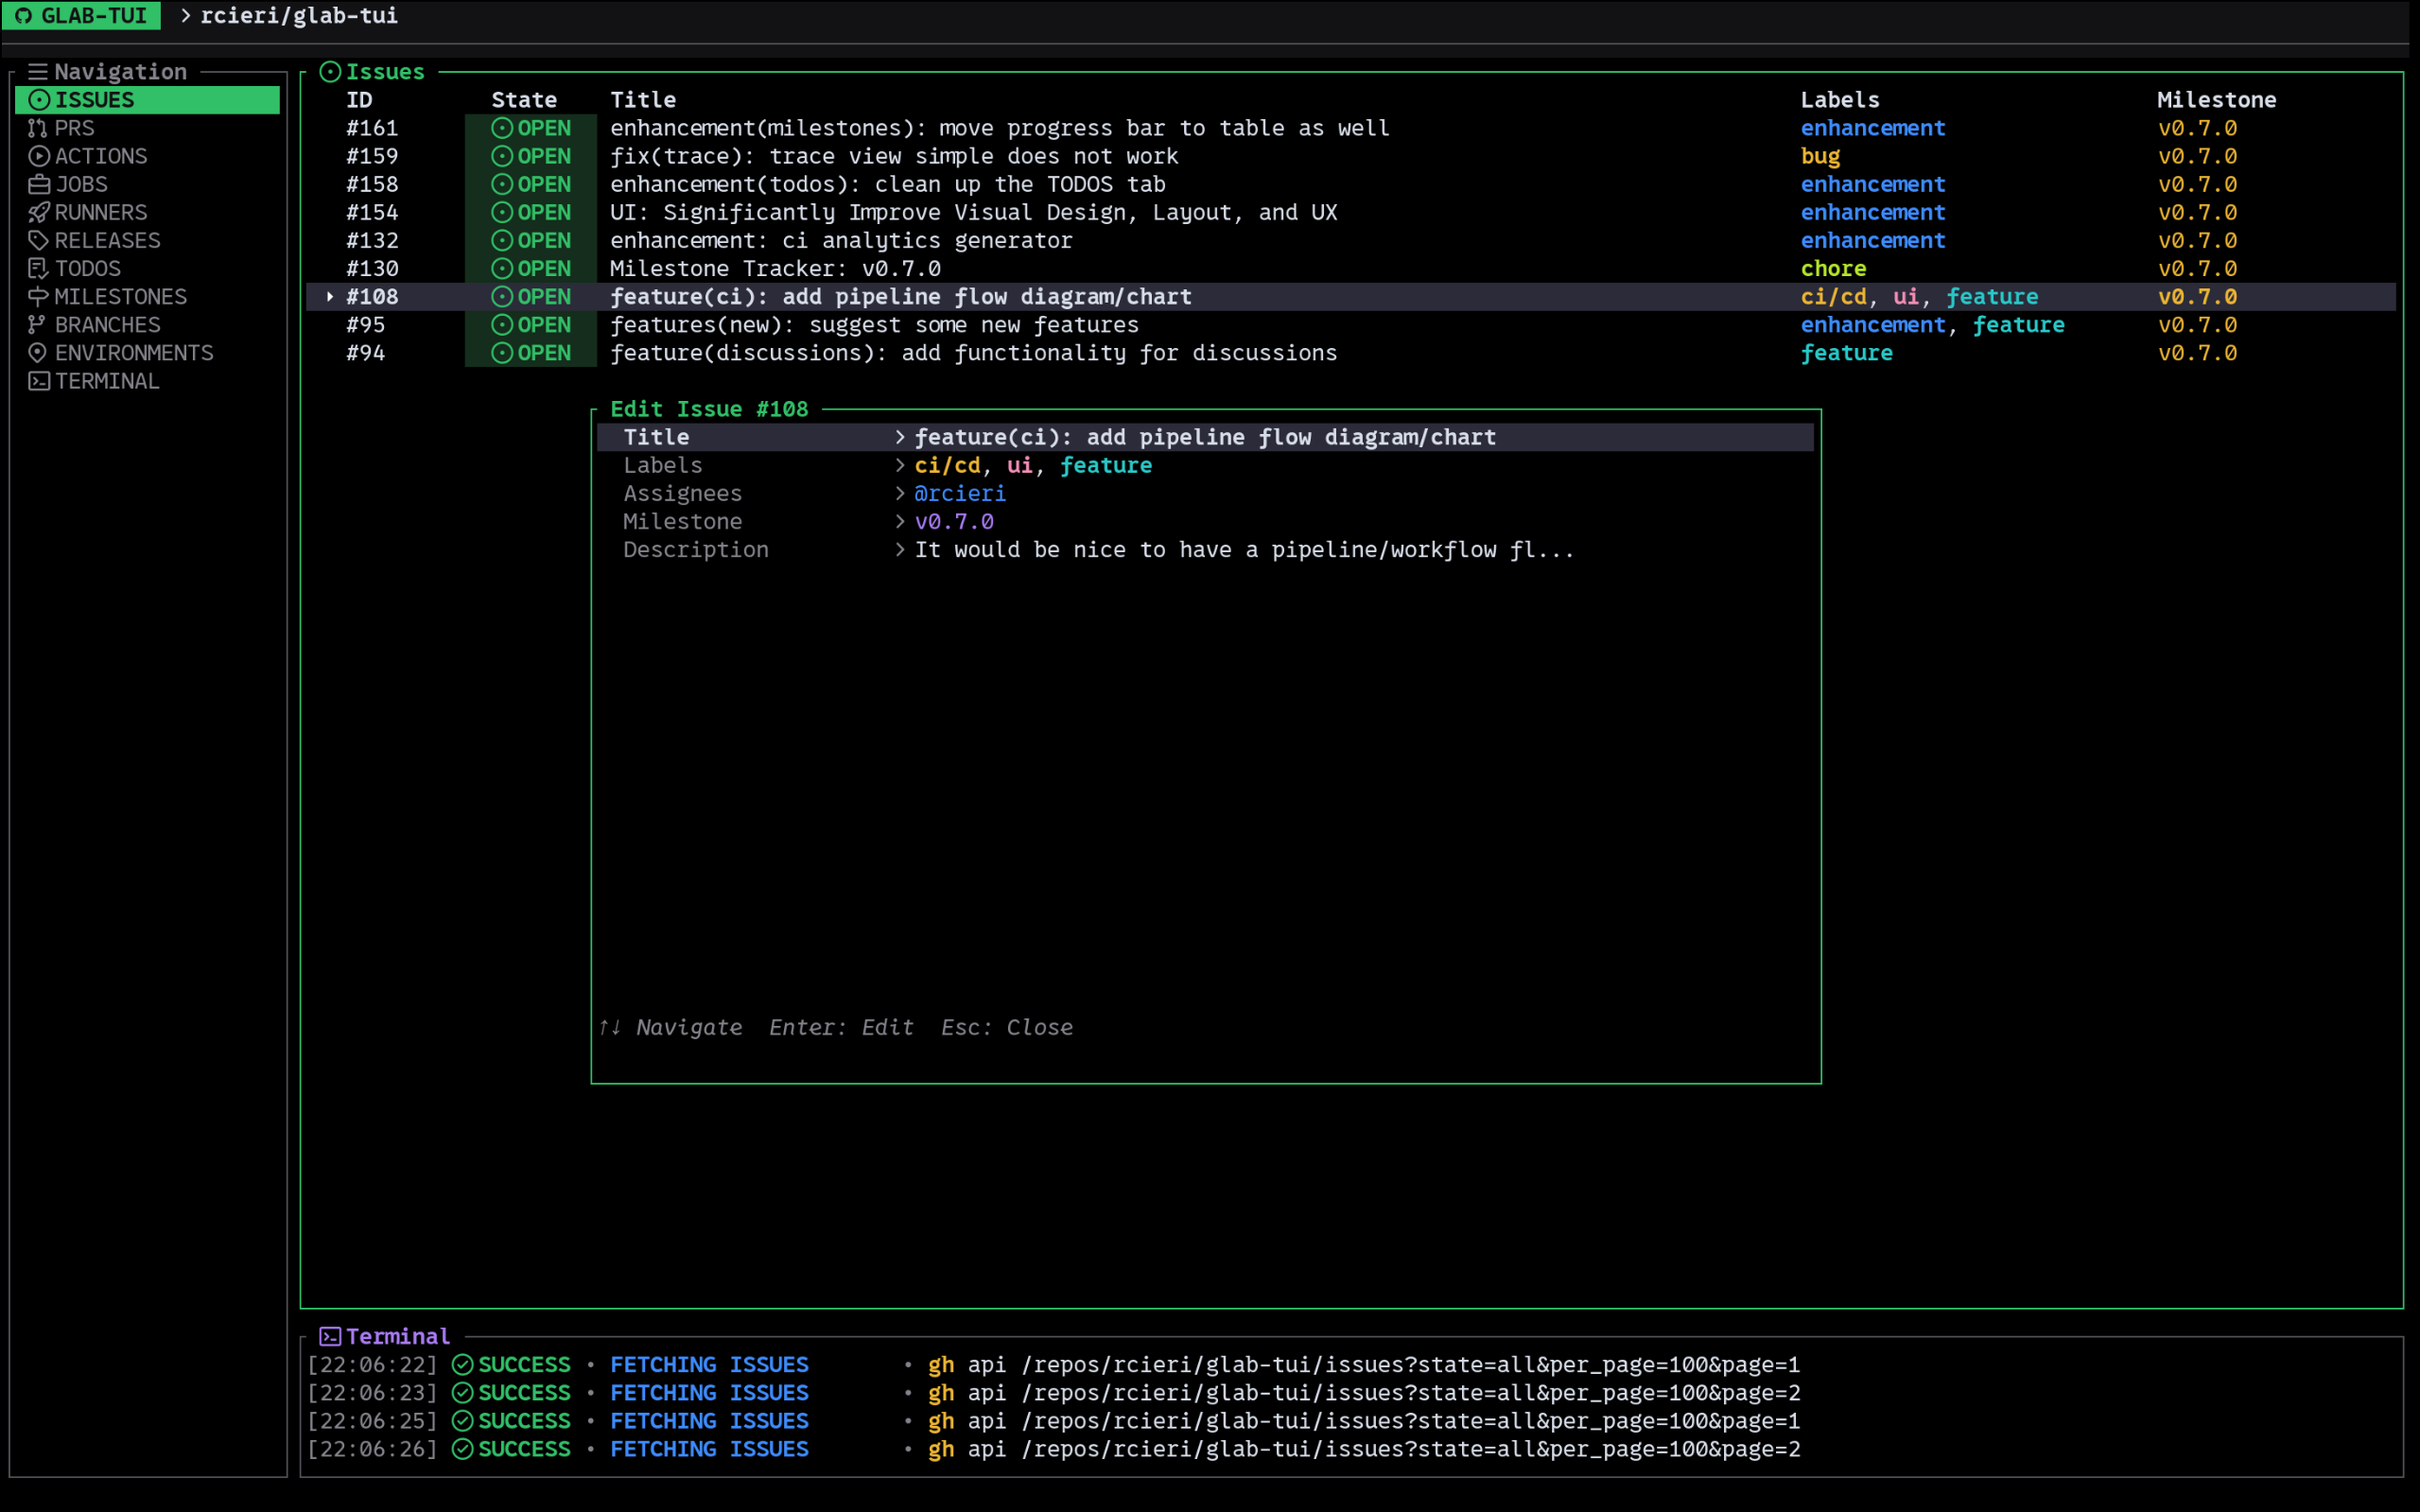This screenshot has height=1512, width=2420.
Task: Click the Terminal panel title icon
Action: point(330,1337)
